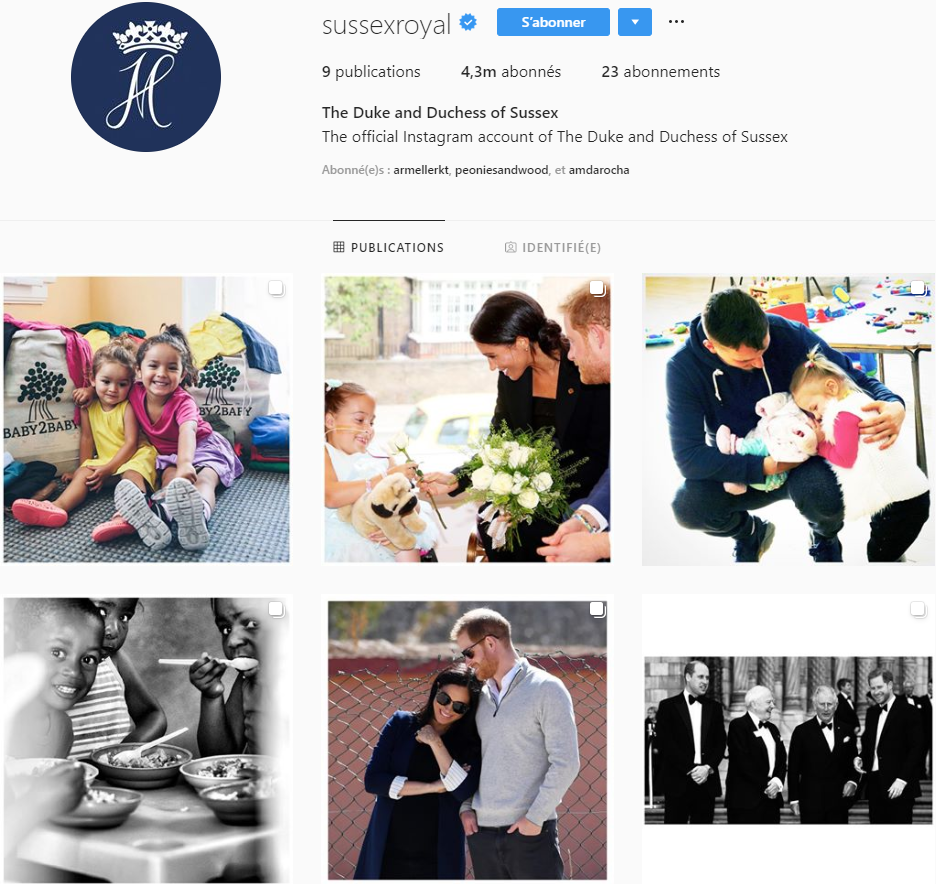Click the carousel icon on the couple by fence post

597,609
